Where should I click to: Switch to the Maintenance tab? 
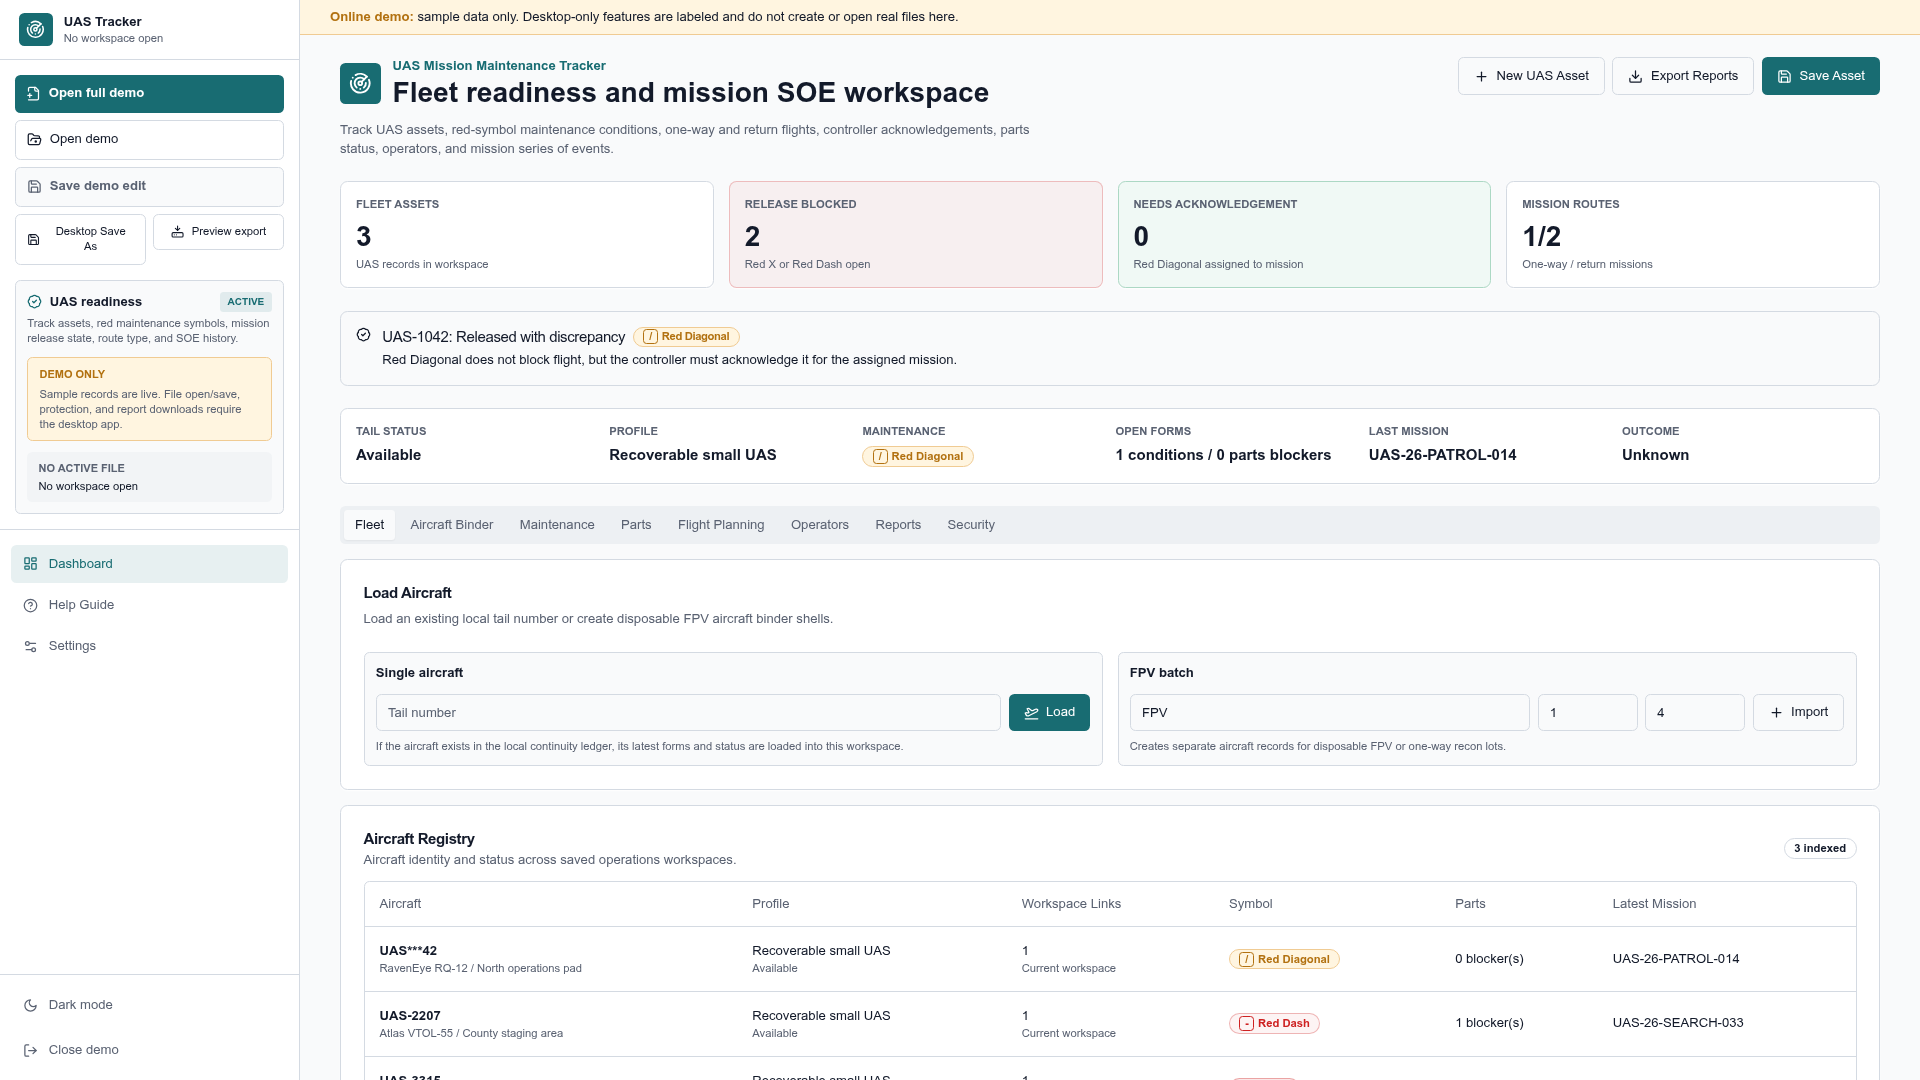pyautogui.click(x=557, y=525)
